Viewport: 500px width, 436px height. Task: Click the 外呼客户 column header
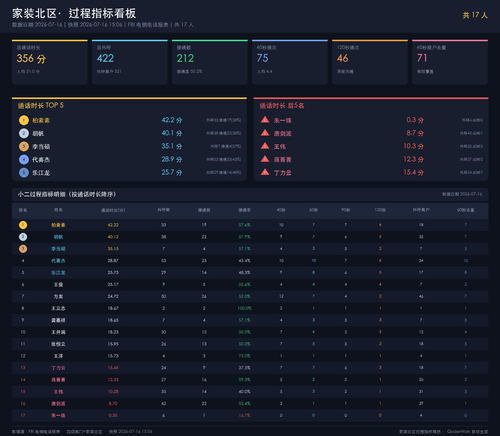[x=421, y=210]
